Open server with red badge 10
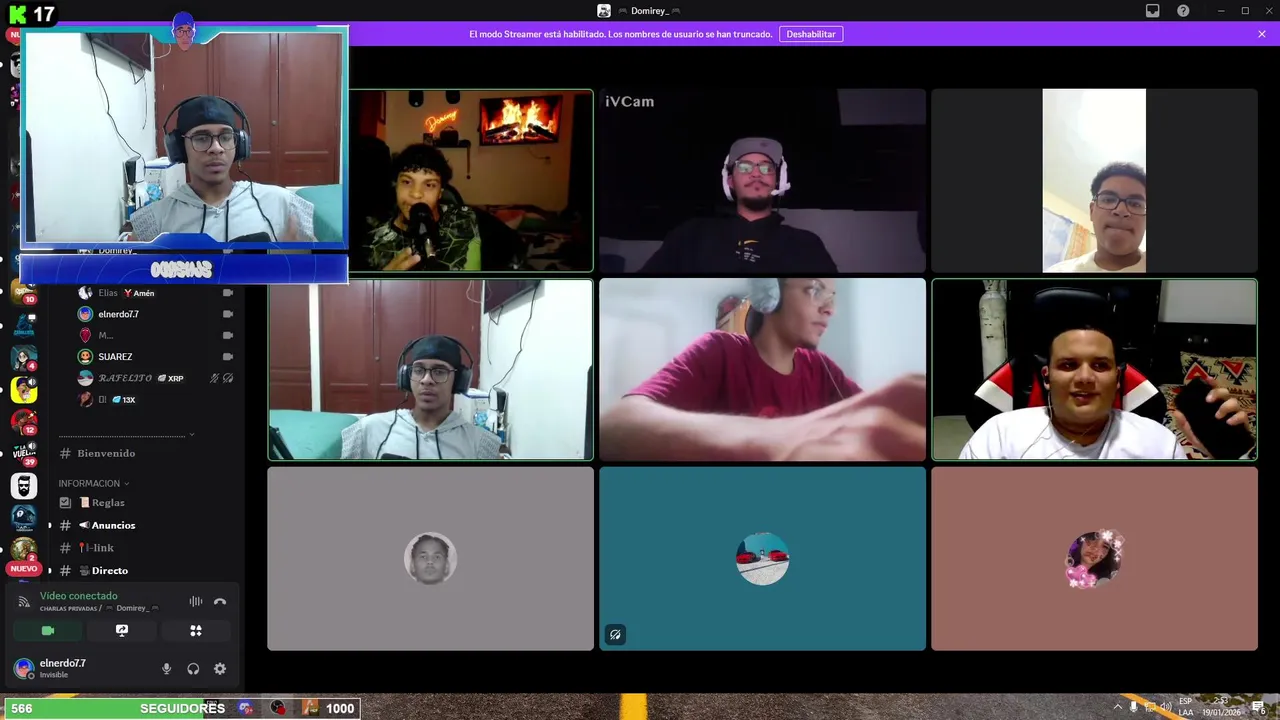The image size is (1280, 720). (x=24, y=293)
